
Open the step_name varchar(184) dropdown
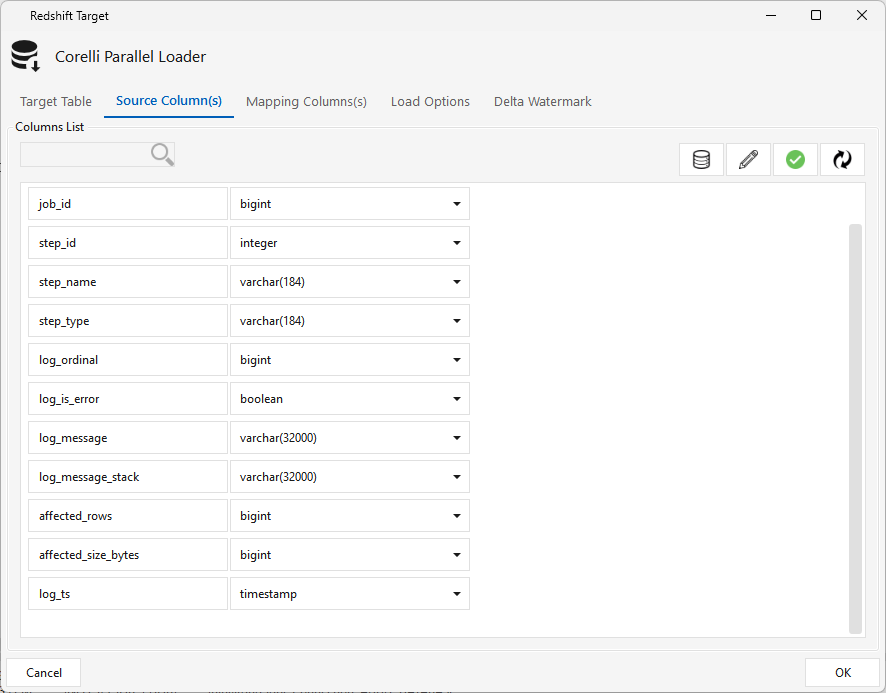(350, 281)
